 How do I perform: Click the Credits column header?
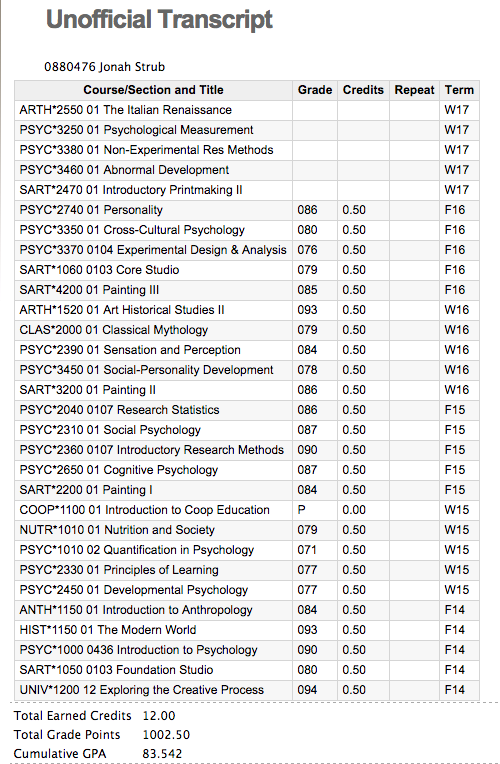(363, 90)
